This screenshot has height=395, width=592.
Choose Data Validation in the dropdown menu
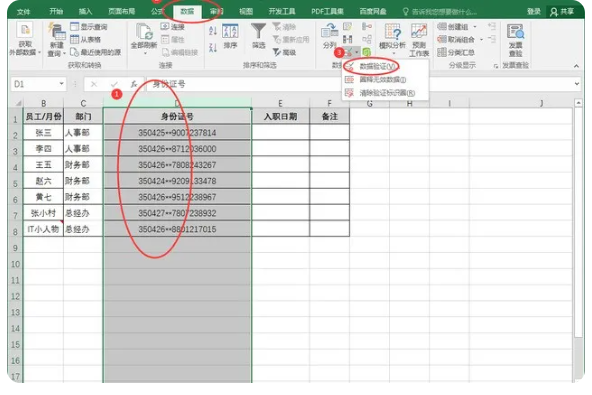[x=378, y=66]
